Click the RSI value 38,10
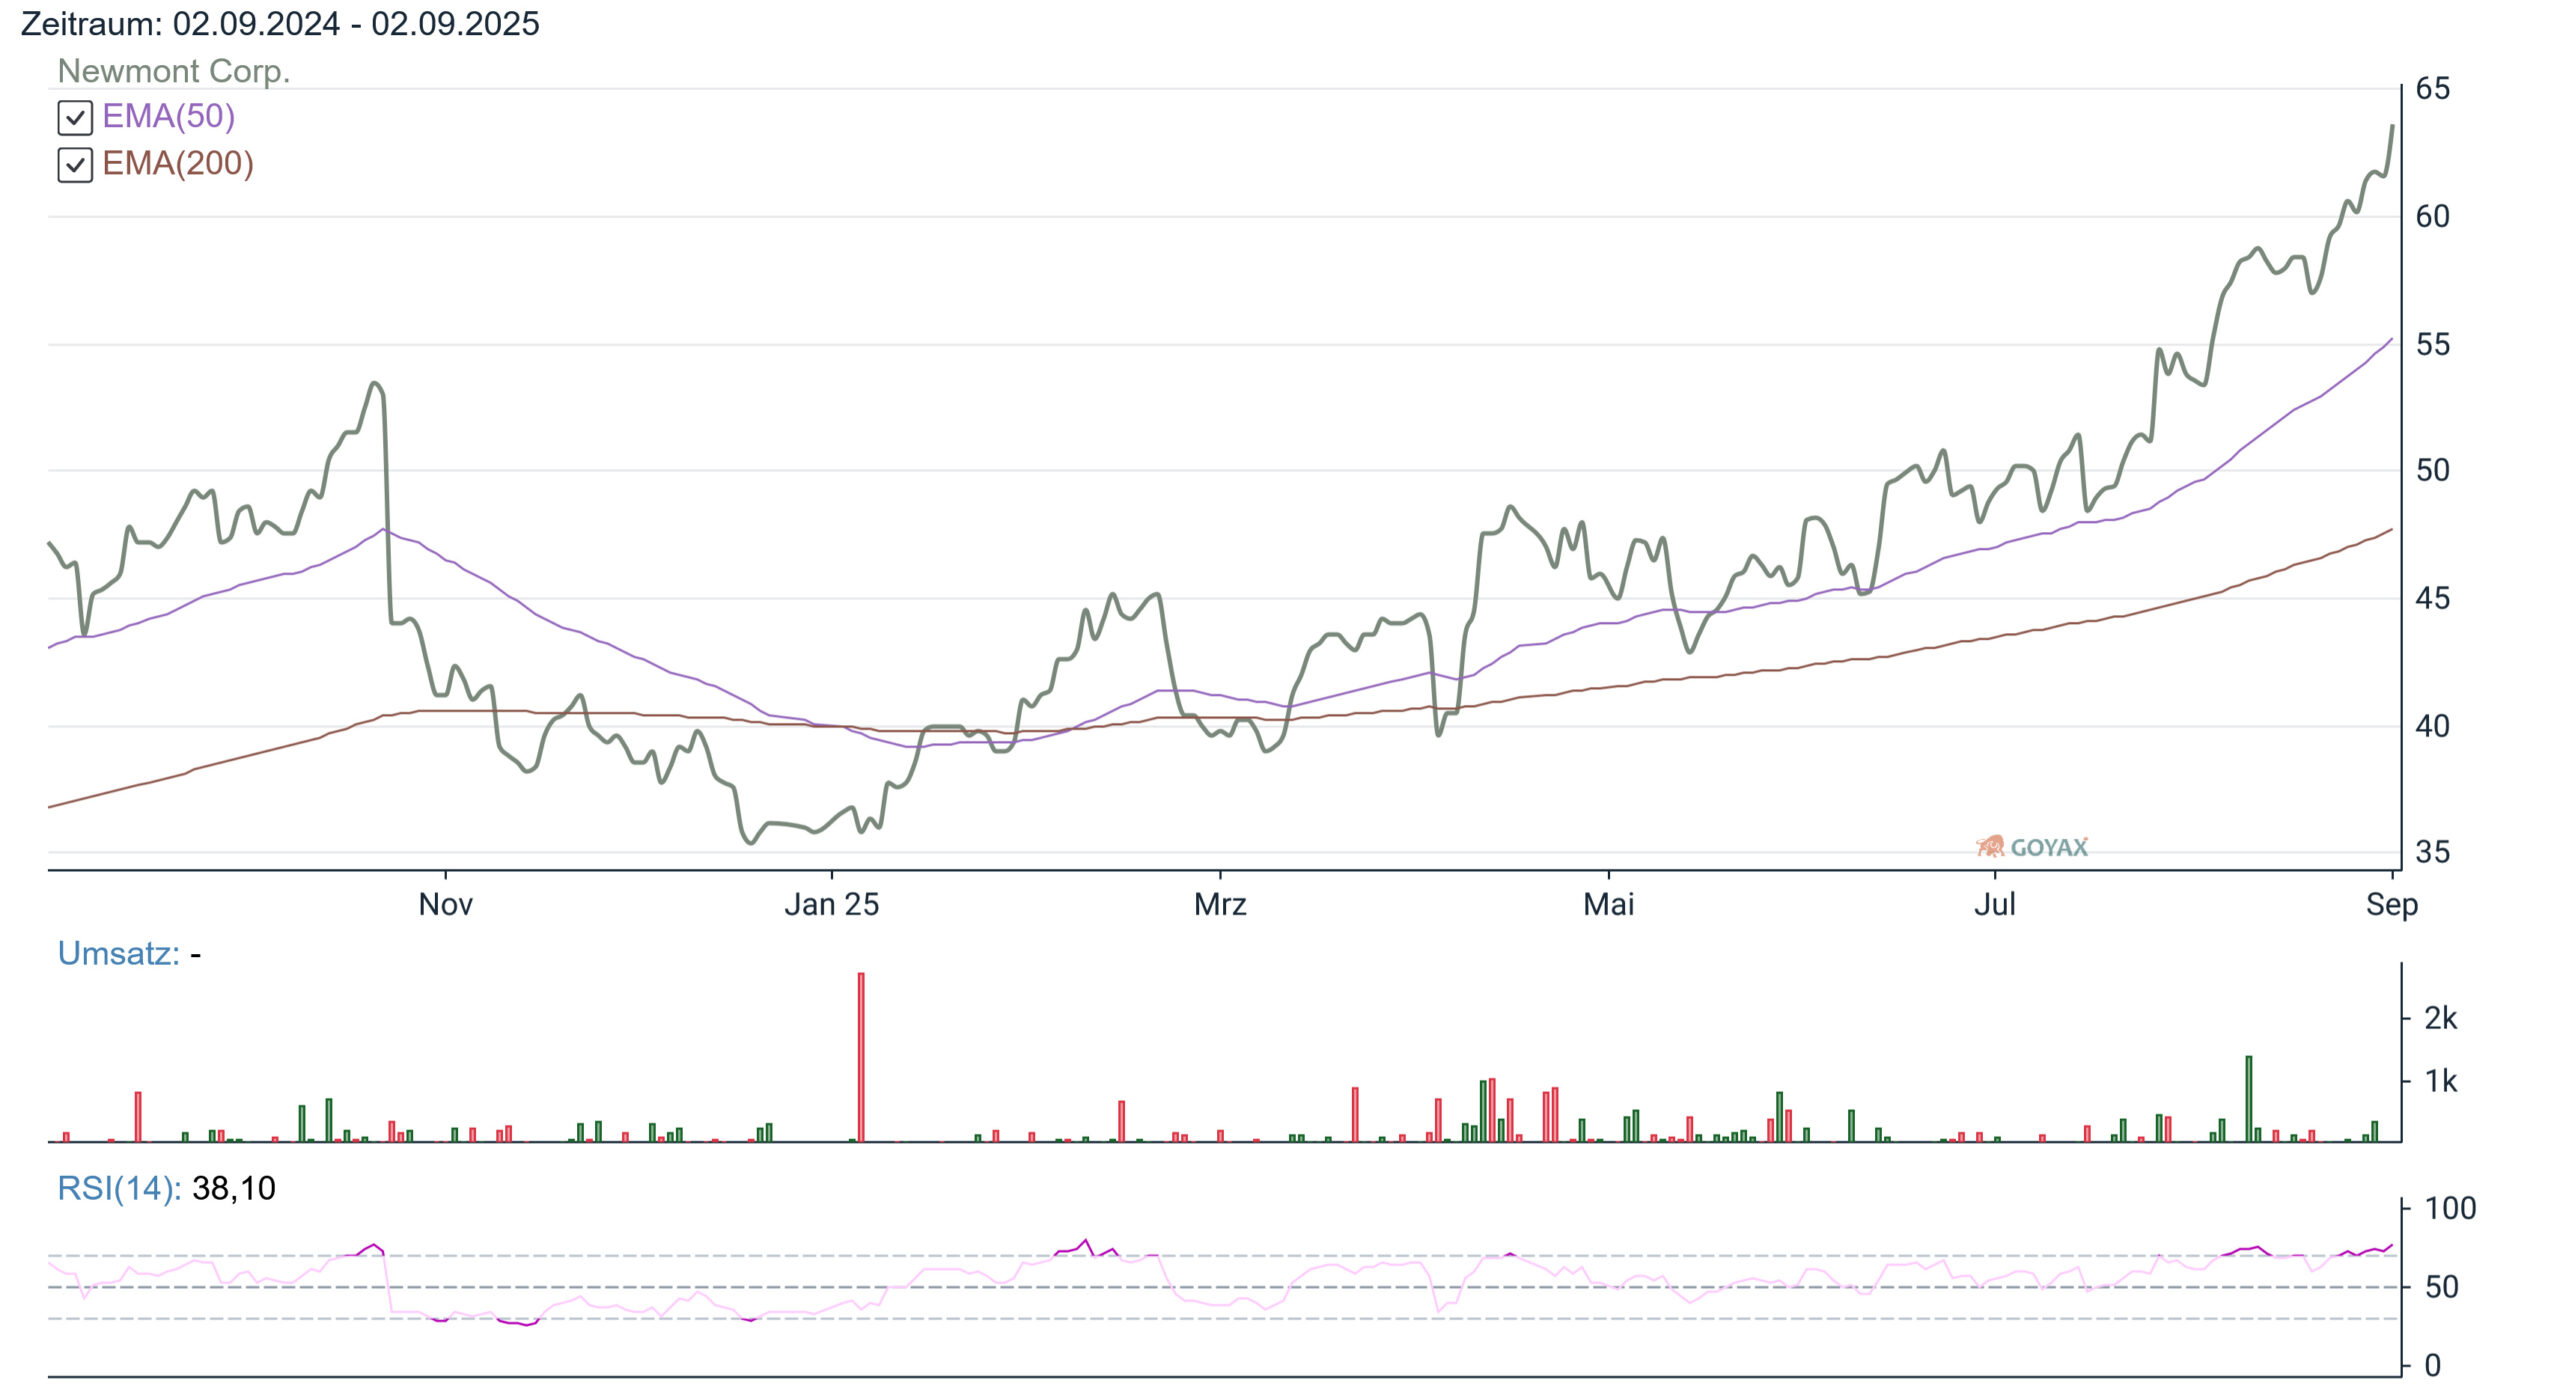This screenshot has width=2560, height=1386. click(x=234, y=1188)
